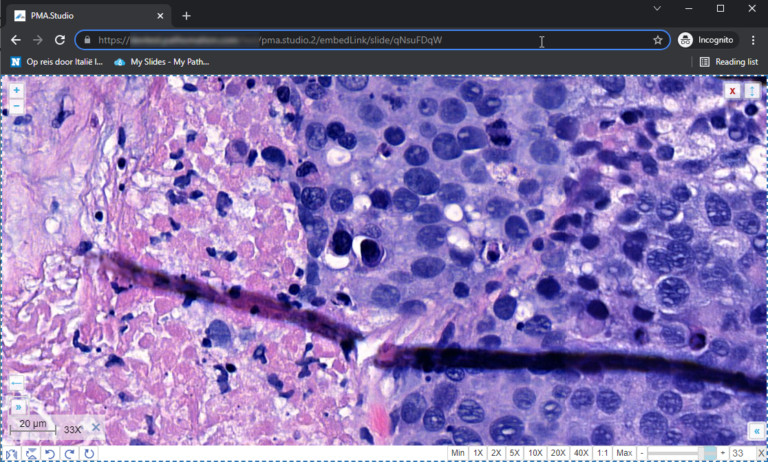Set magnification to 40X
Screen dimensions: 768x462
581,453
